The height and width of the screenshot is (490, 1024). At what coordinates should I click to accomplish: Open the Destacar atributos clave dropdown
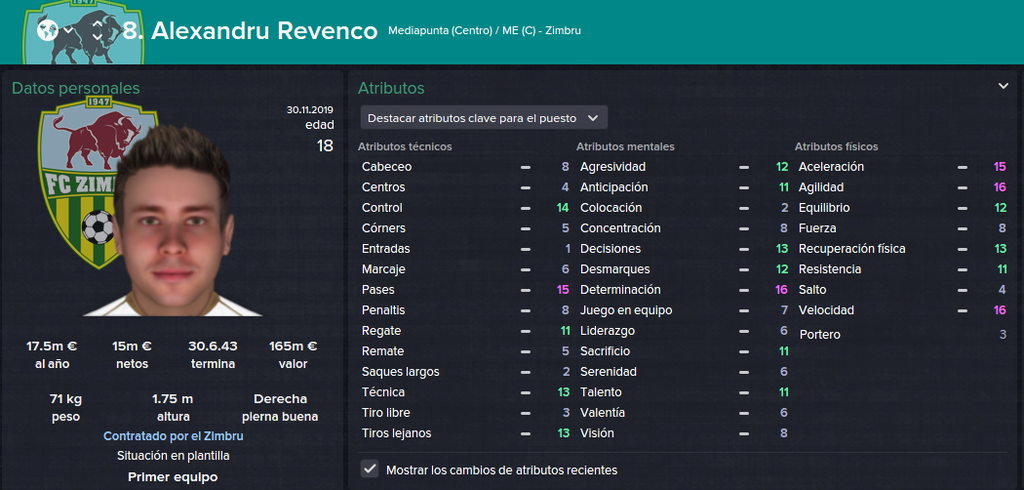point(484,118)
